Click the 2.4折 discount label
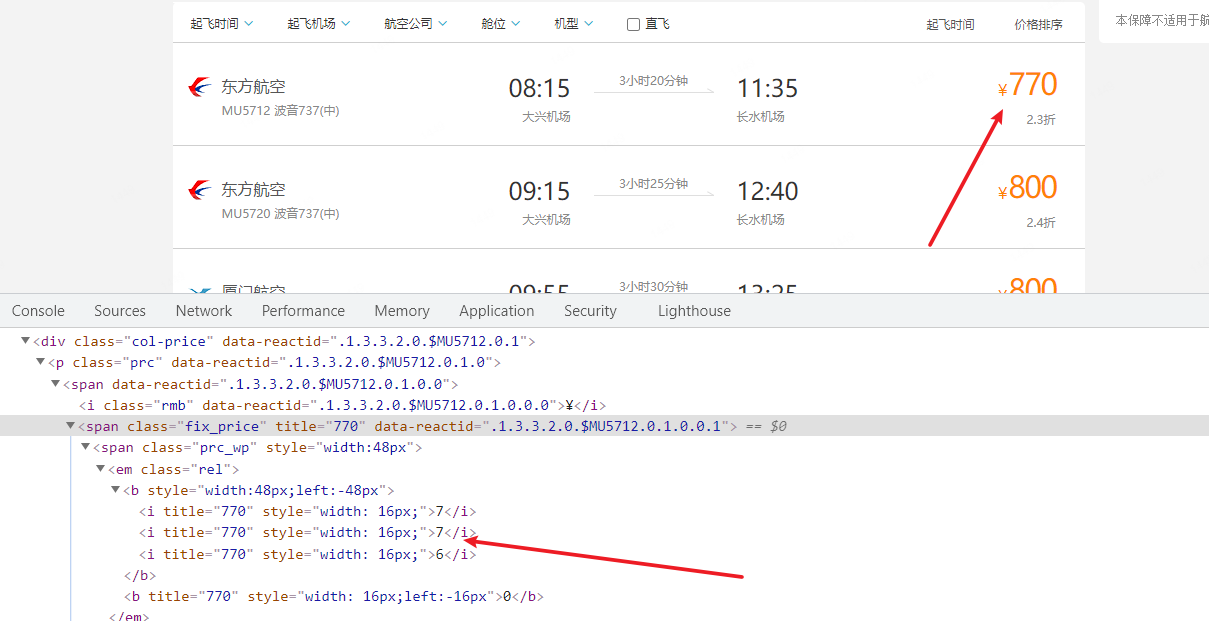The image size is (1209, 621). point(1040,223)
